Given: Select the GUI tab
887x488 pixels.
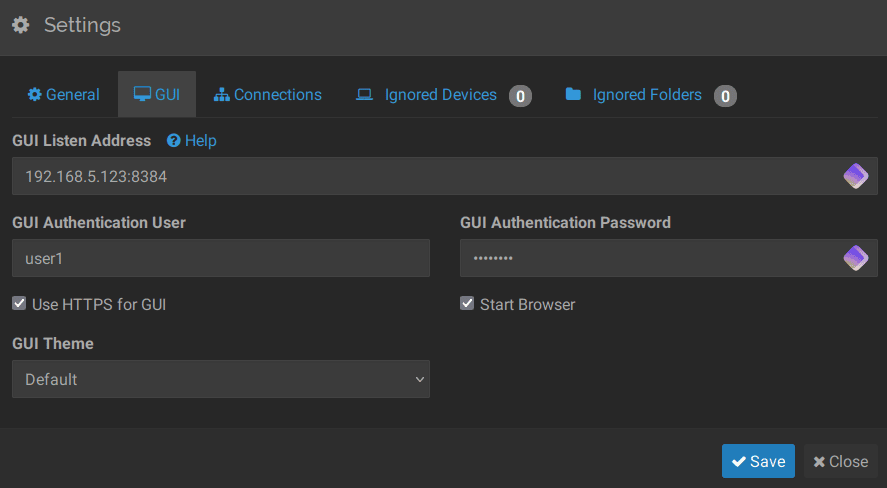Looking at the screenshot, I should click(x=157, y=94).
